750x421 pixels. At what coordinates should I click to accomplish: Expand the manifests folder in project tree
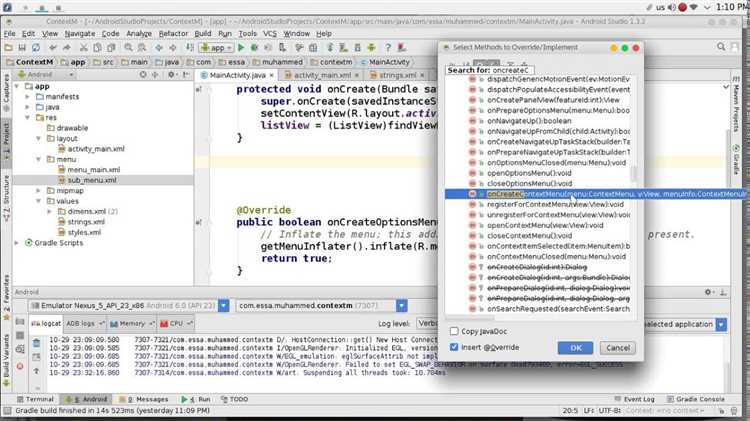(28, 97)
